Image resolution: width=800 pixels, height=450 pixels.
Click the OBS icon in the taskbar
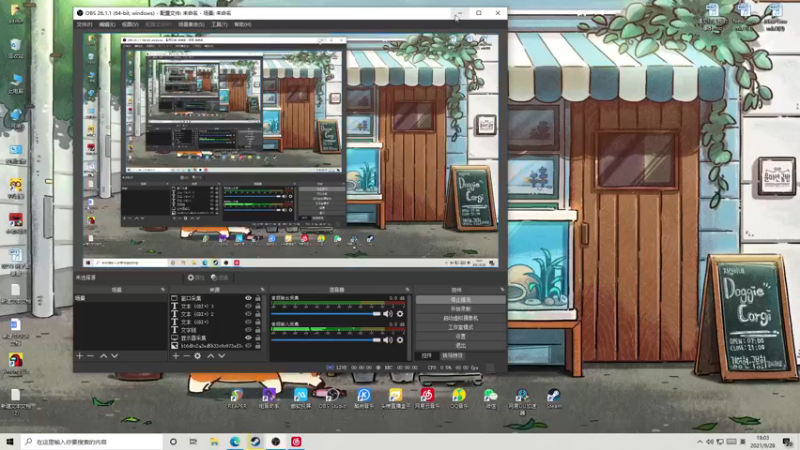(276, 442)
